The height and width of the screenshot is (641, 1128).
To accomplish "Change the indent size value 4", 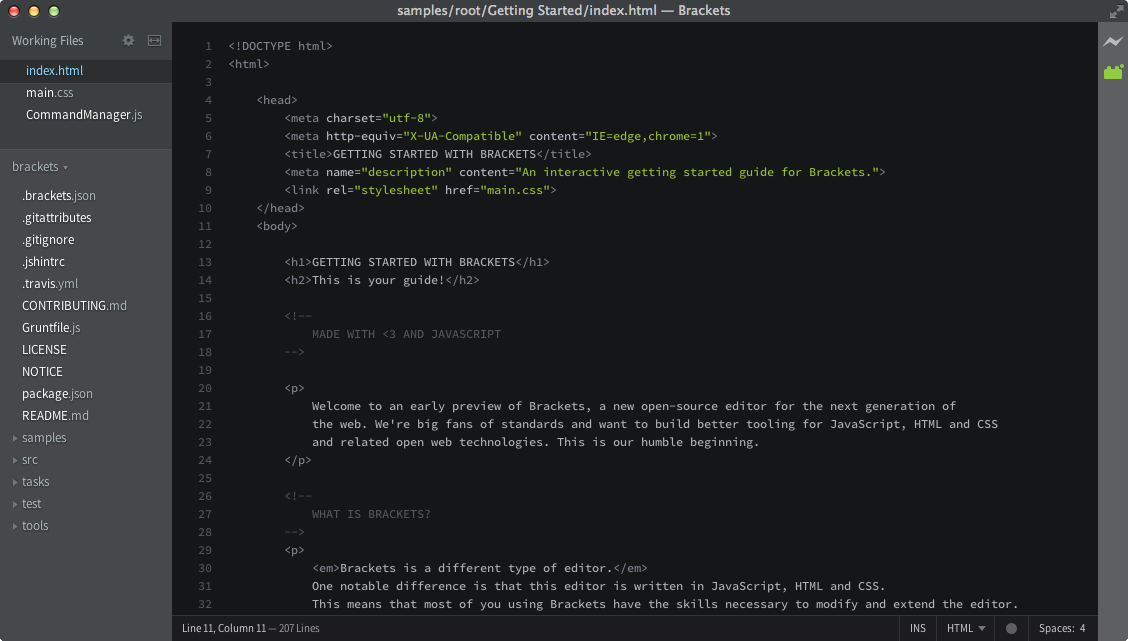I will coord(1082,628).
